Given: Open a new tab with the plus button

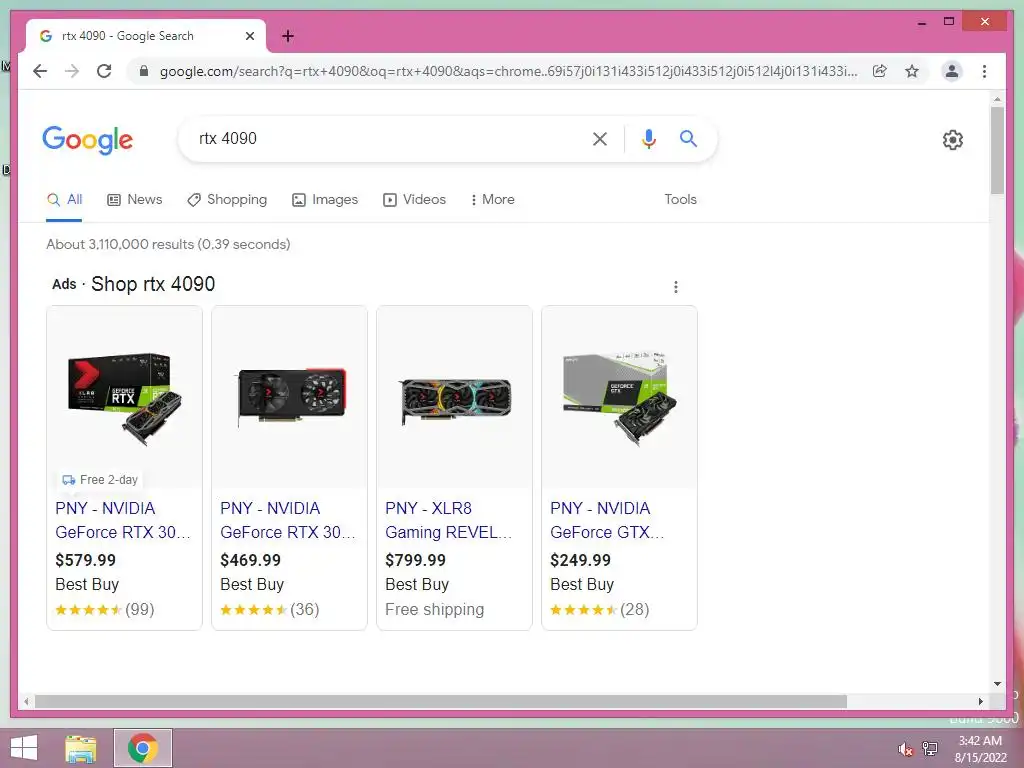Looking at the screenshot, I should [x=287, y=36].
